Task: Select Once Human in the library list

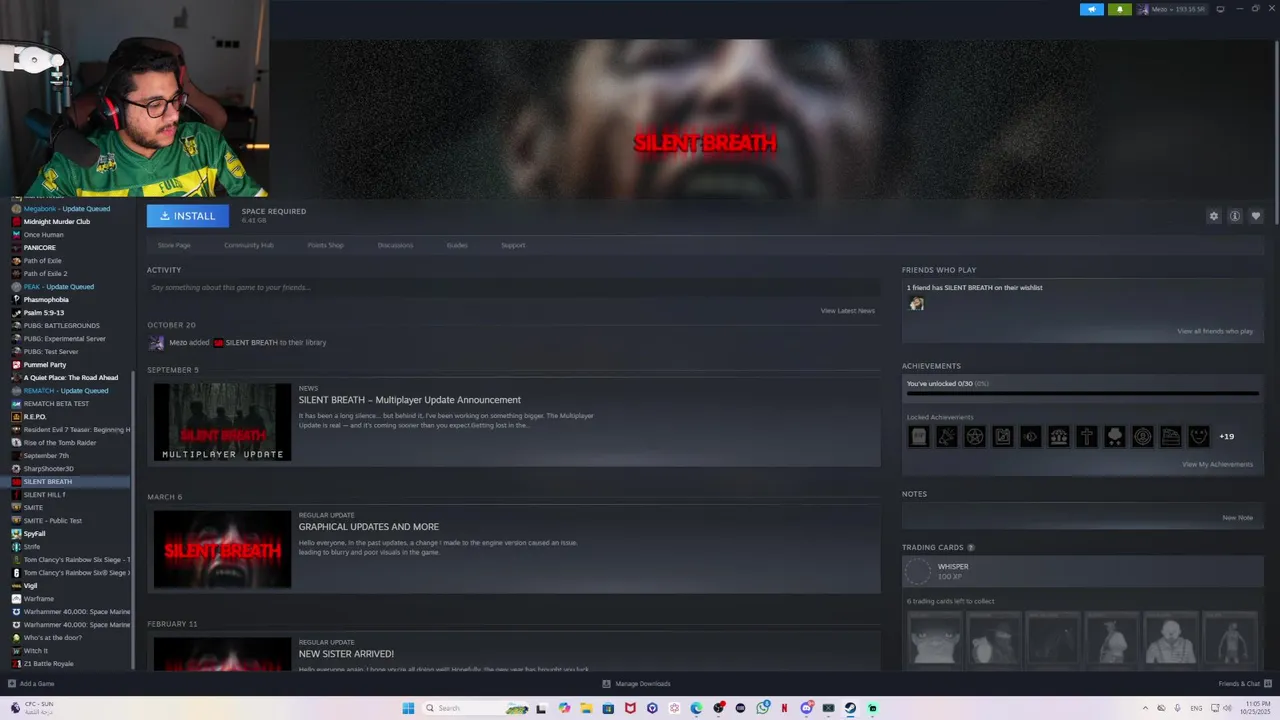Action: tap(44, 235)
